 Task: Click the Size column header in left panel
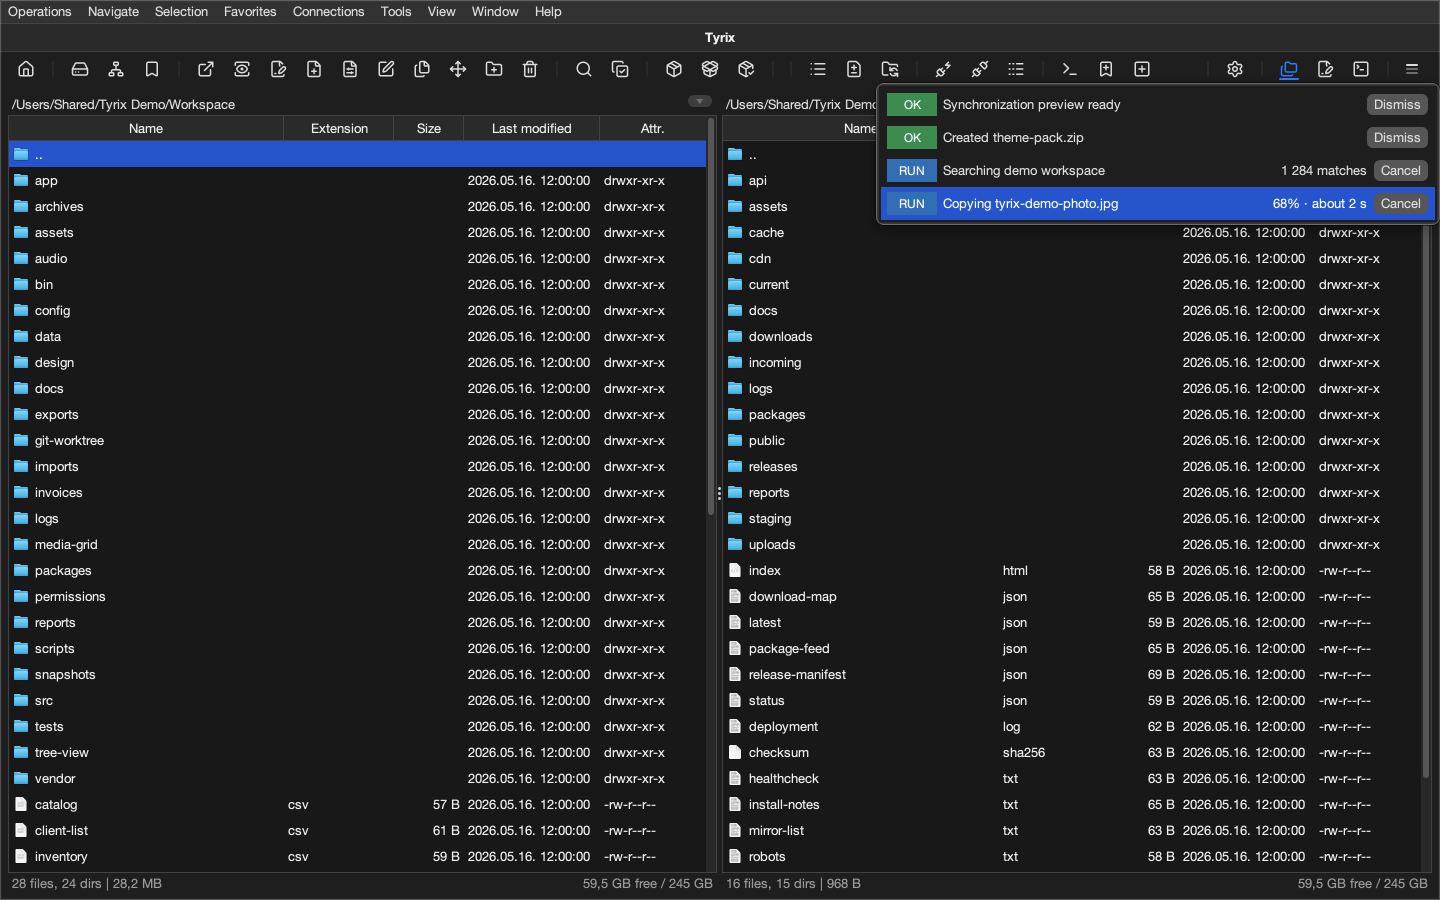coord(429,128)
